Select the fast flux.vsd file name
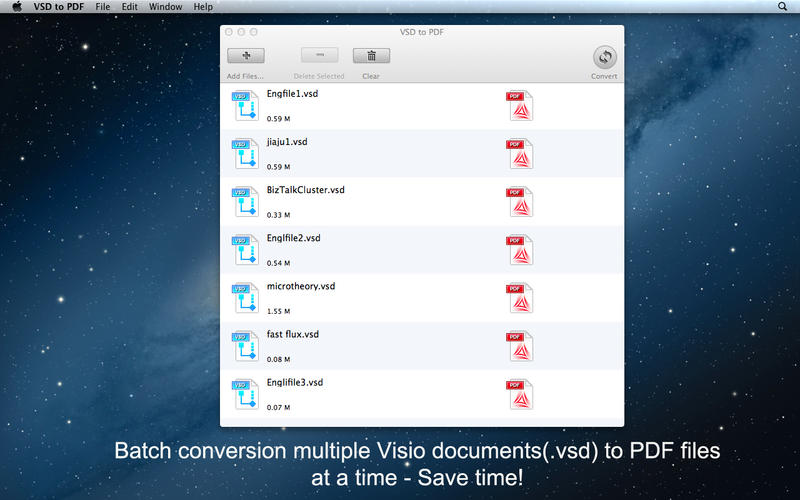The image size is (800, 500). pos(293,334)
